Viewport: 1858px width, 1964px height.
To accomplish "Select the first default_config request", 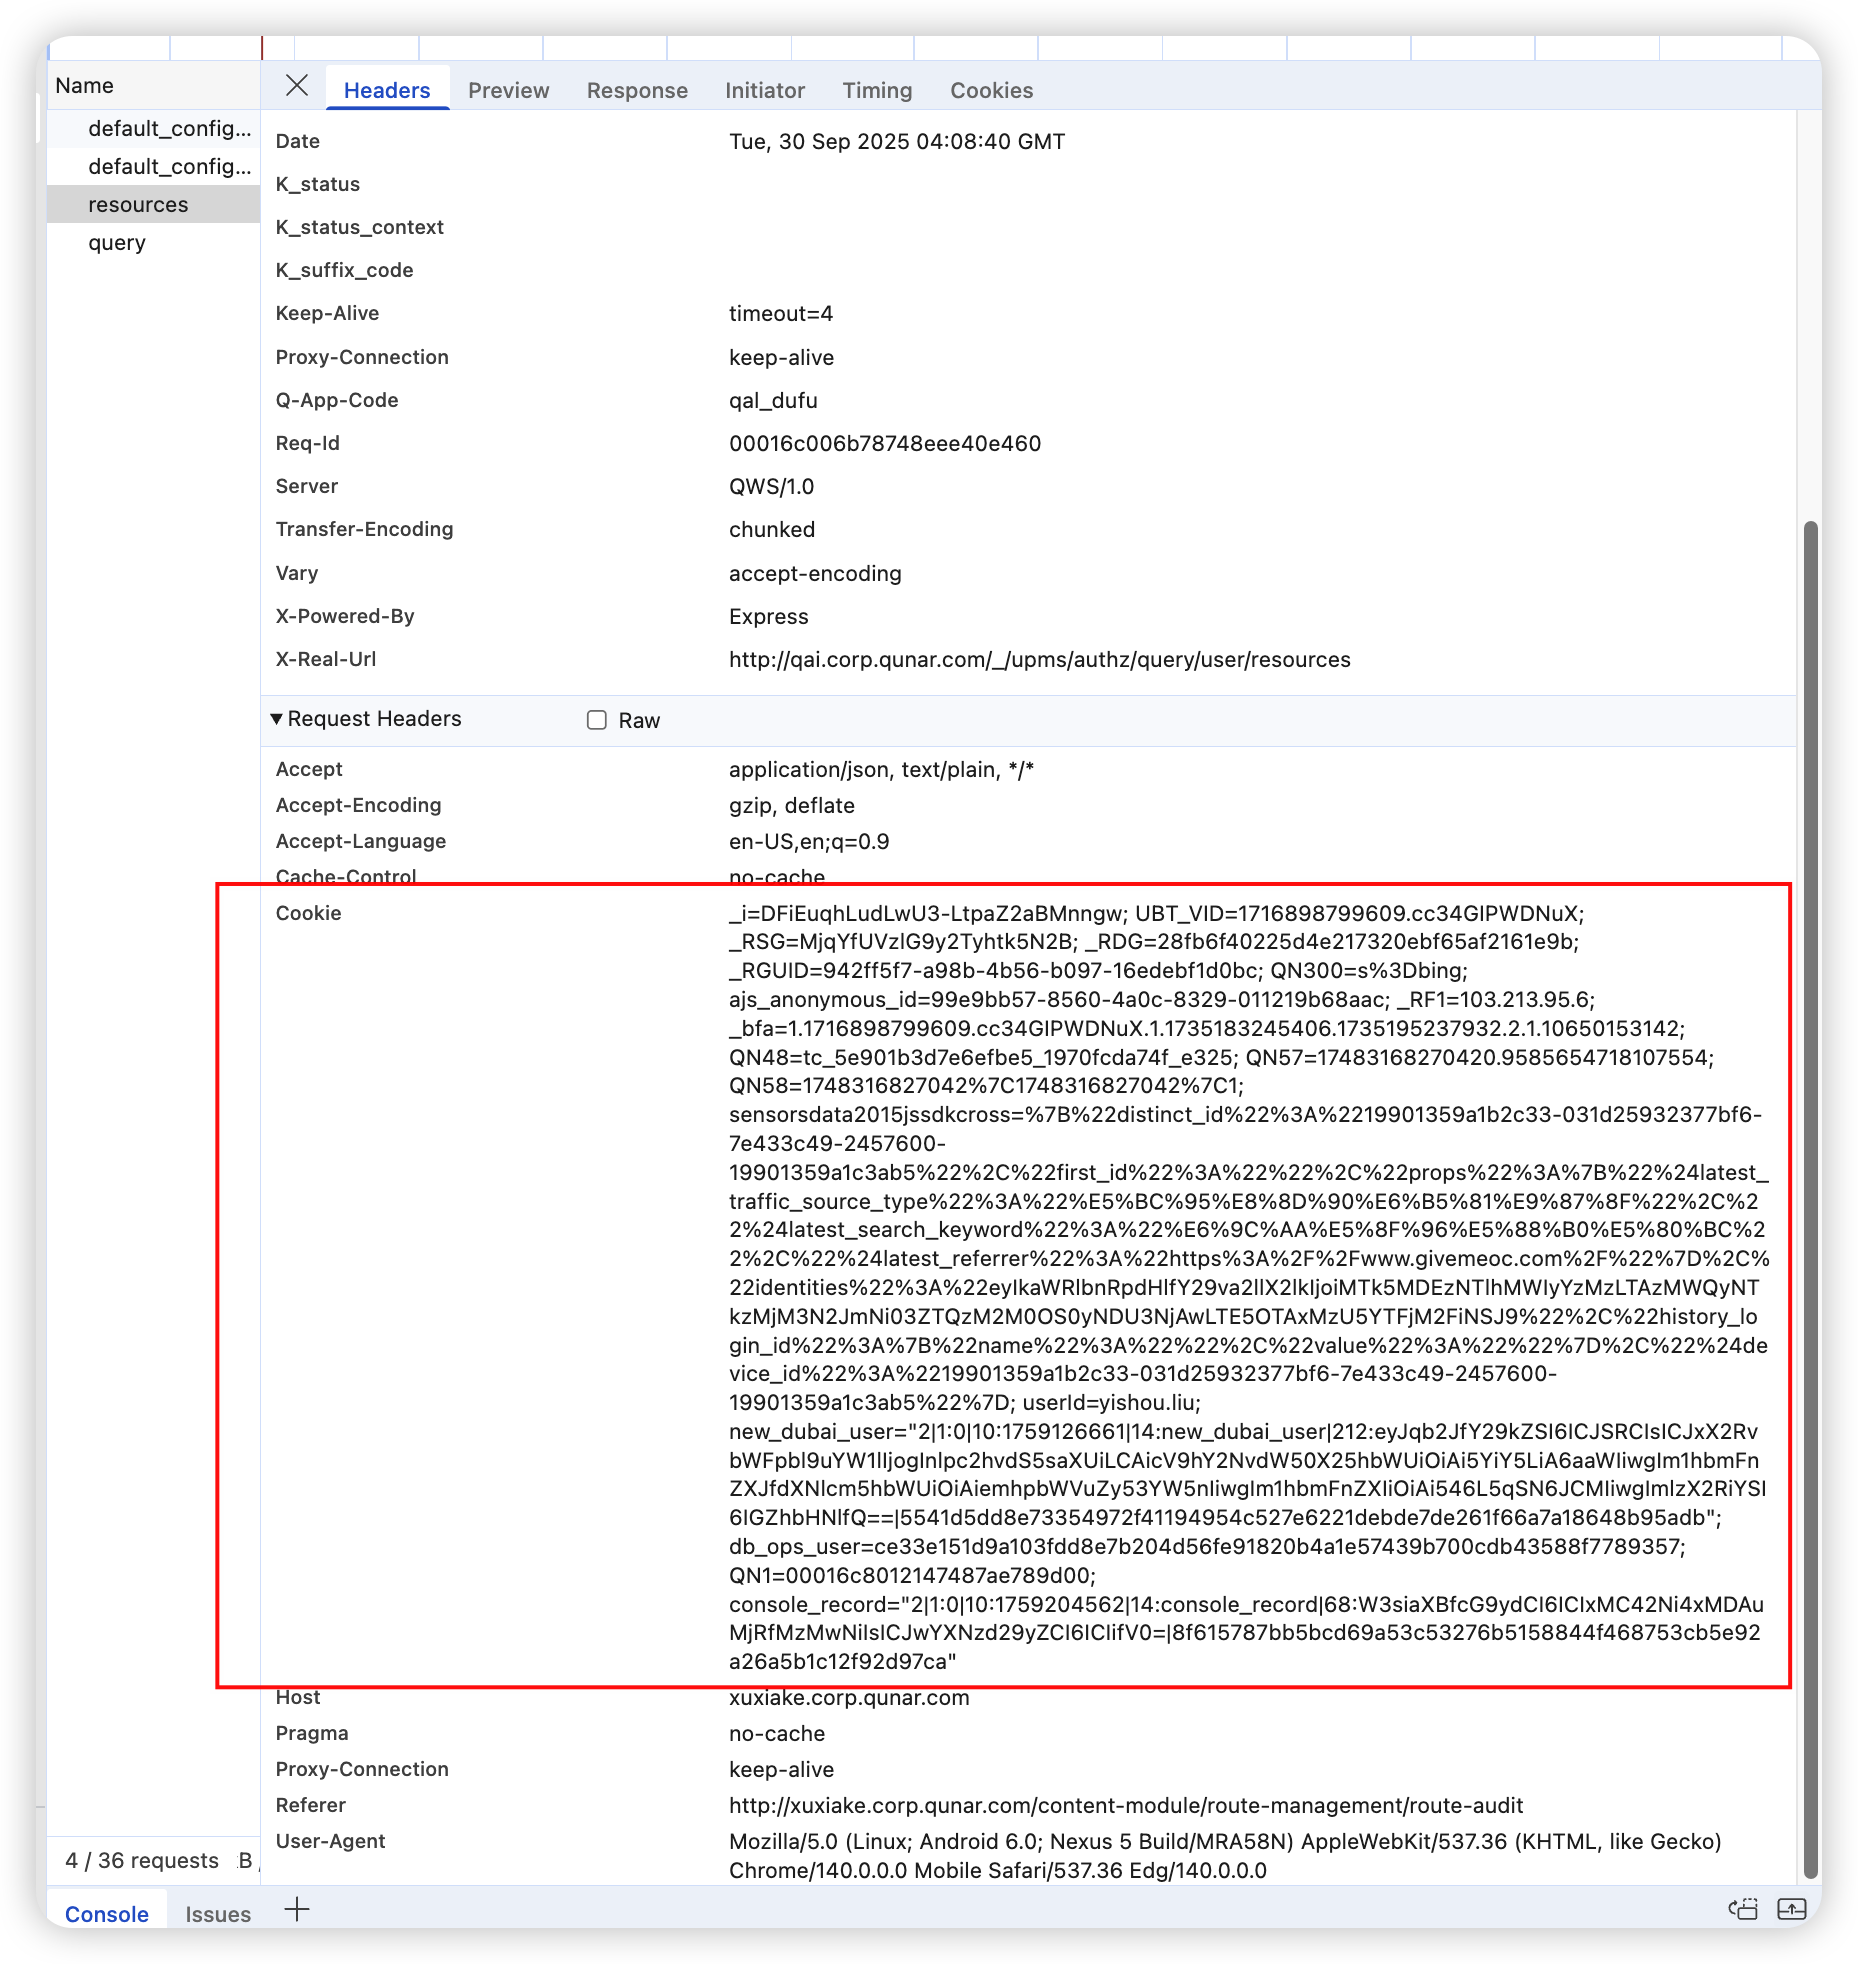I will (x=168, y=129).
